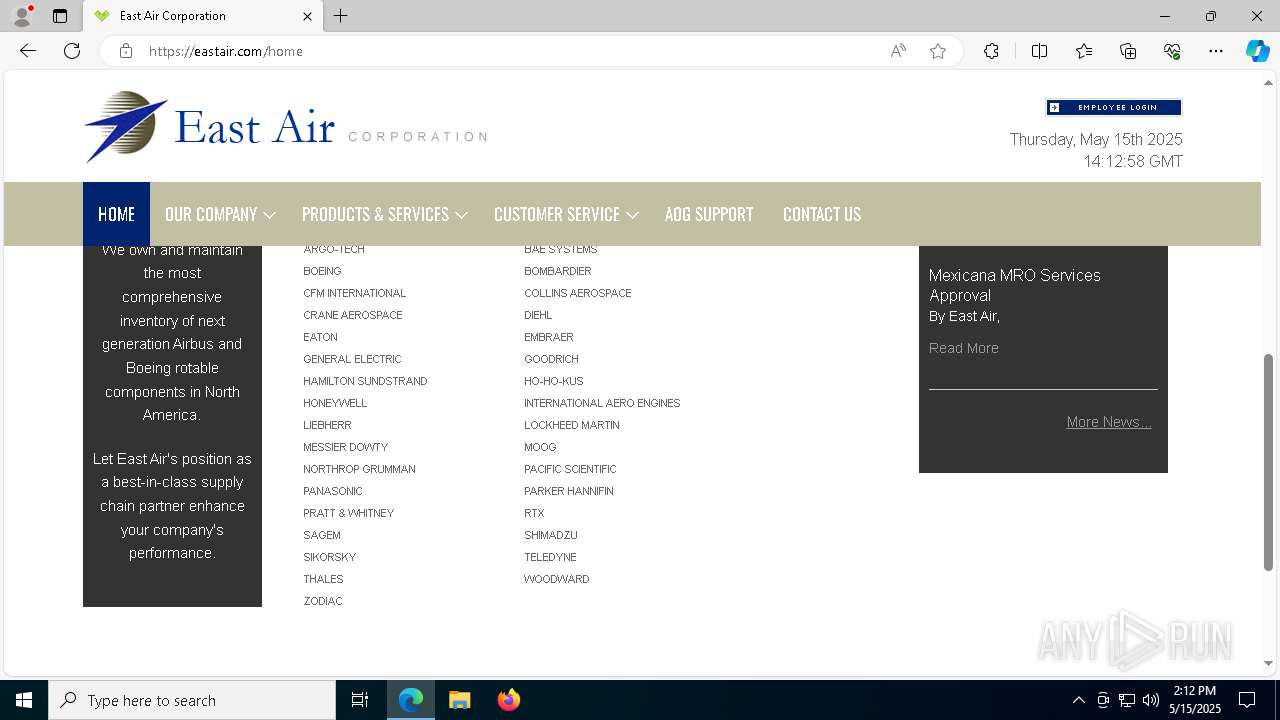This screenshot has height=720, width=1280.
Task: Close the East Air Corporation tab
Action: tap(307, 16)
